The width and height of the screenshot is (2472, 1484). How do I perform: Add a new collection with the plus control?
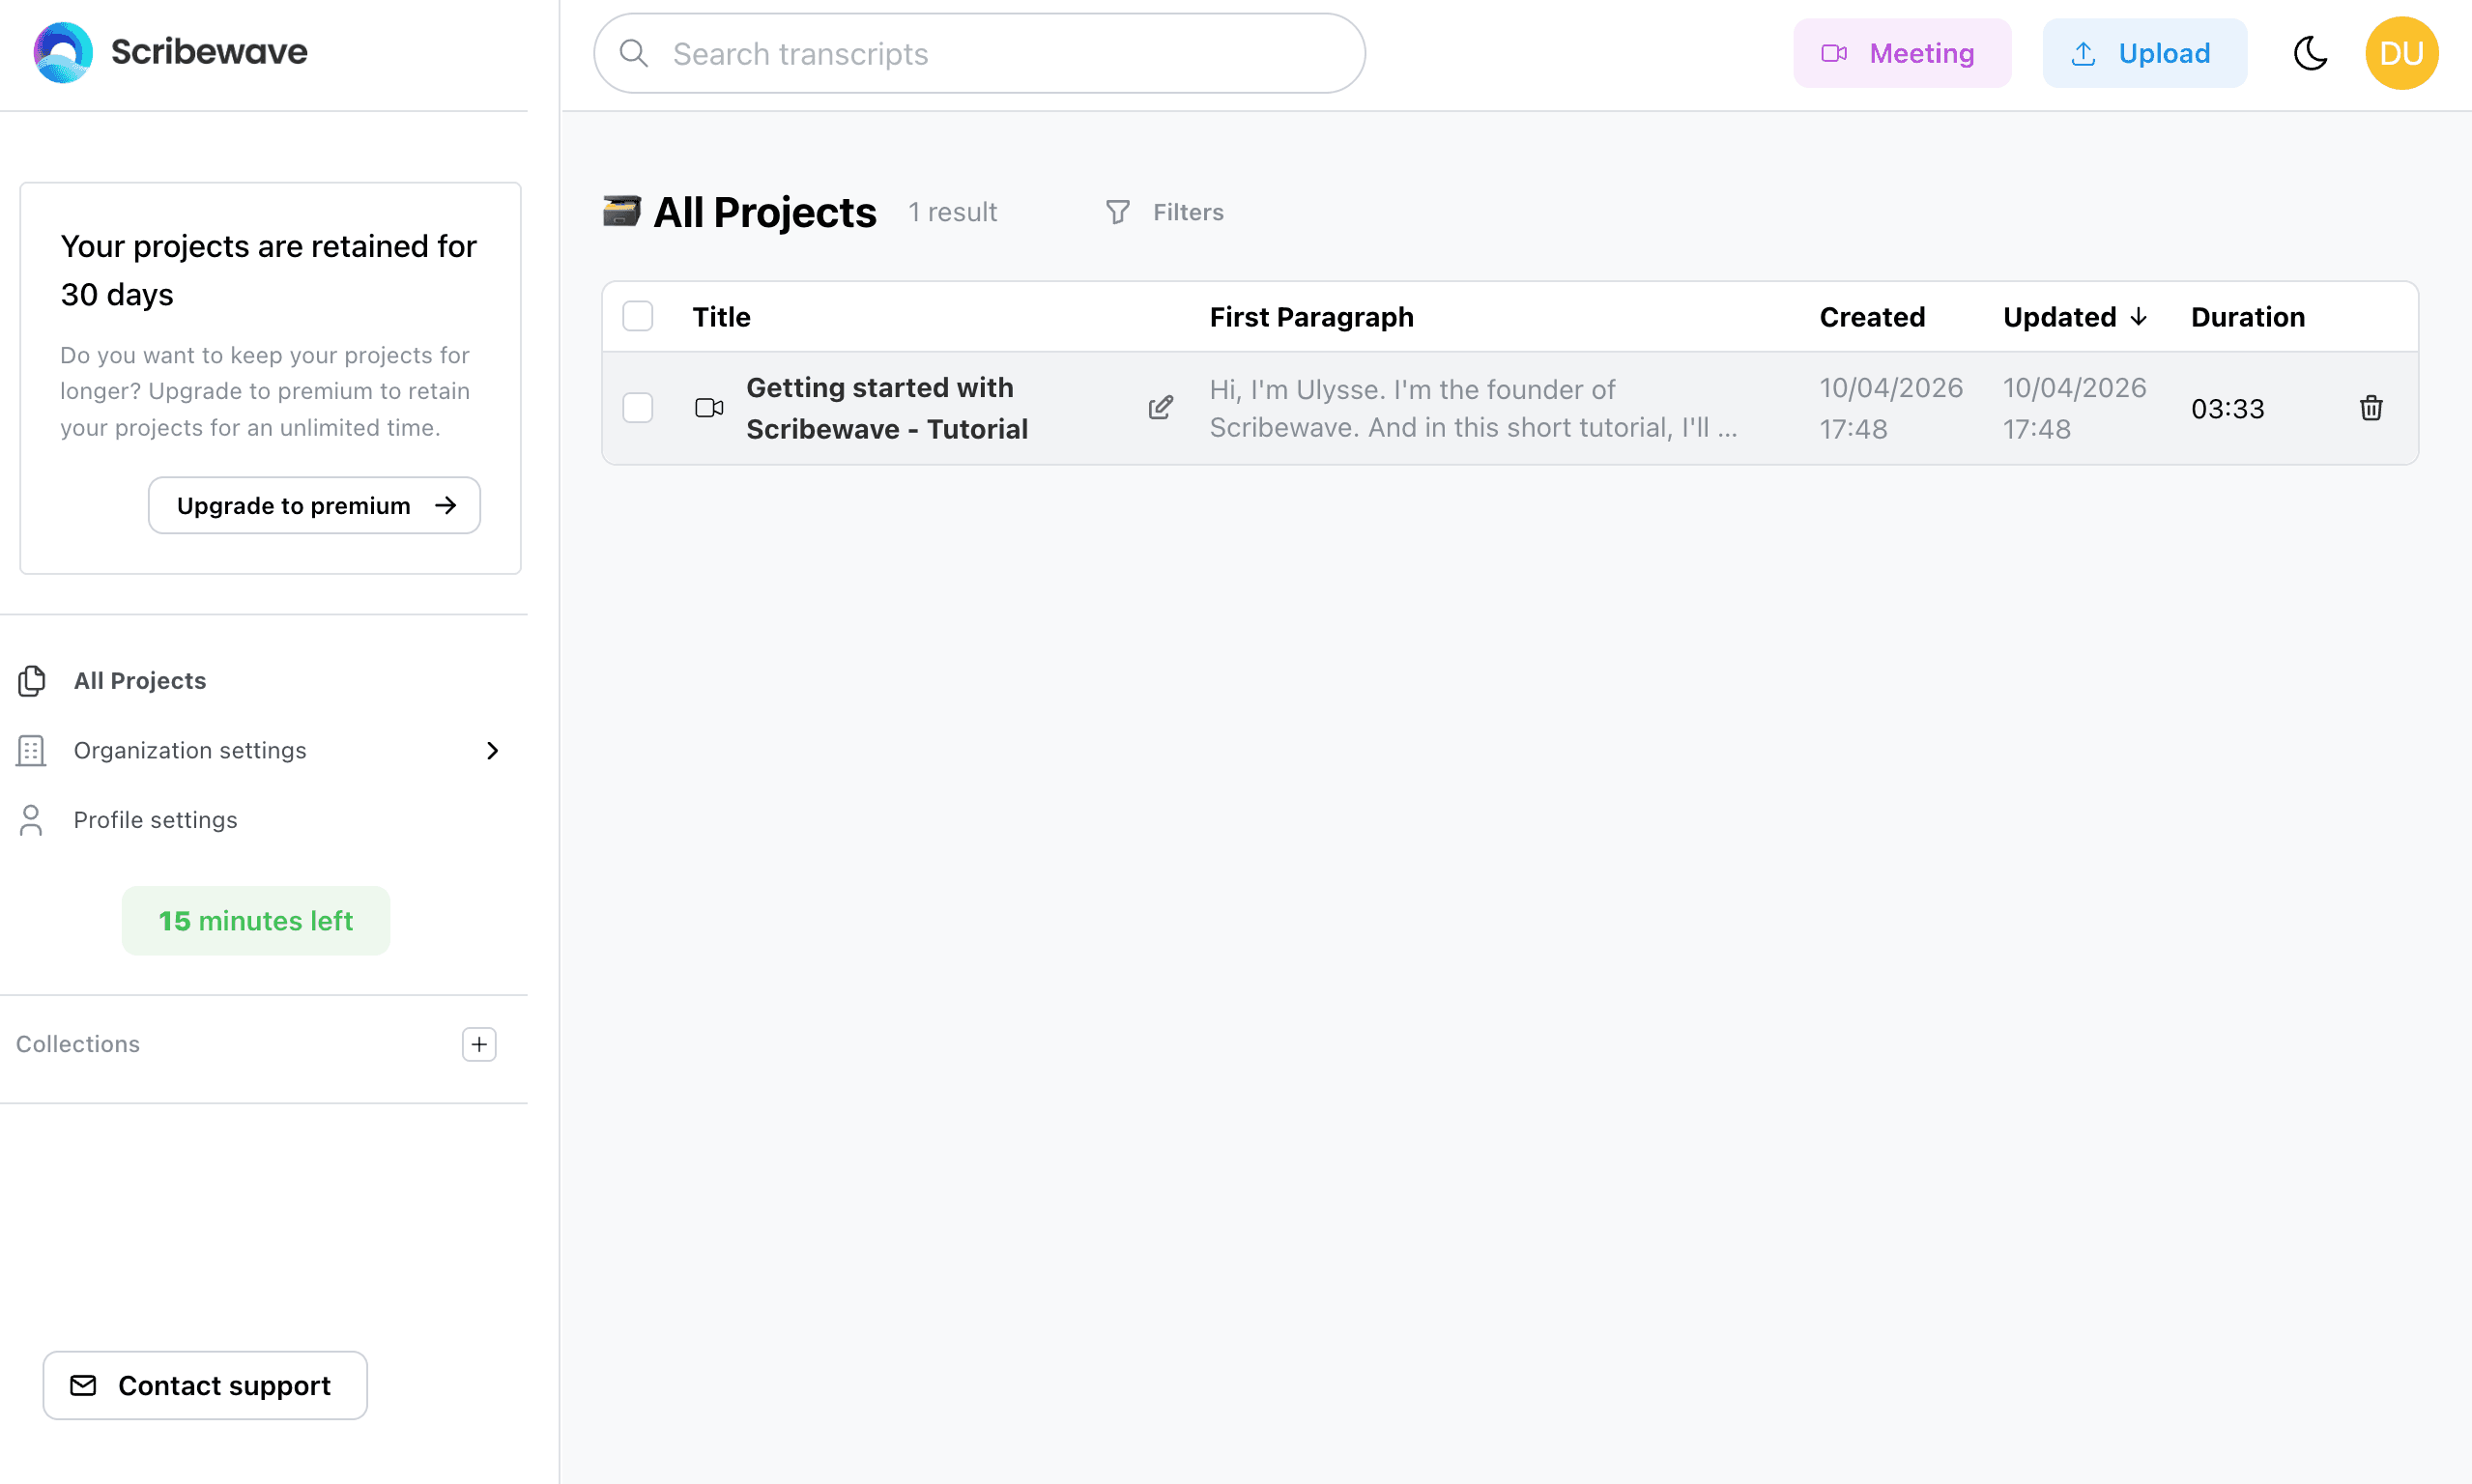click(479, 1044)
